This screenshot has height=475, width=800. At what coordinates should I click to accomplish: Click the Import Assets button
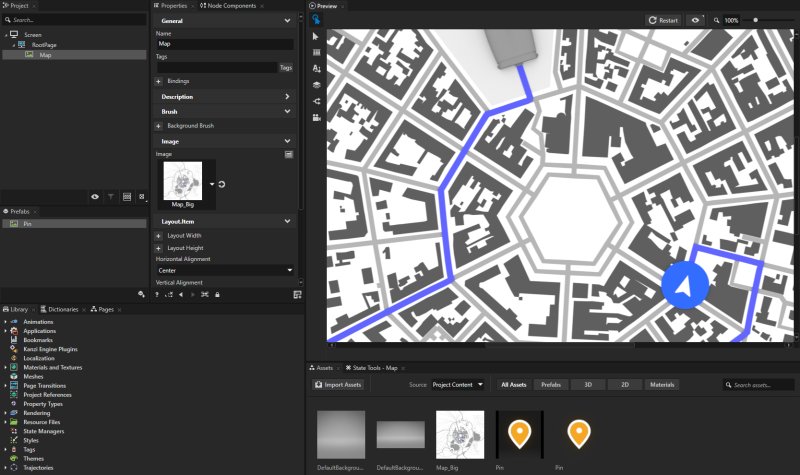click(339, 384)
